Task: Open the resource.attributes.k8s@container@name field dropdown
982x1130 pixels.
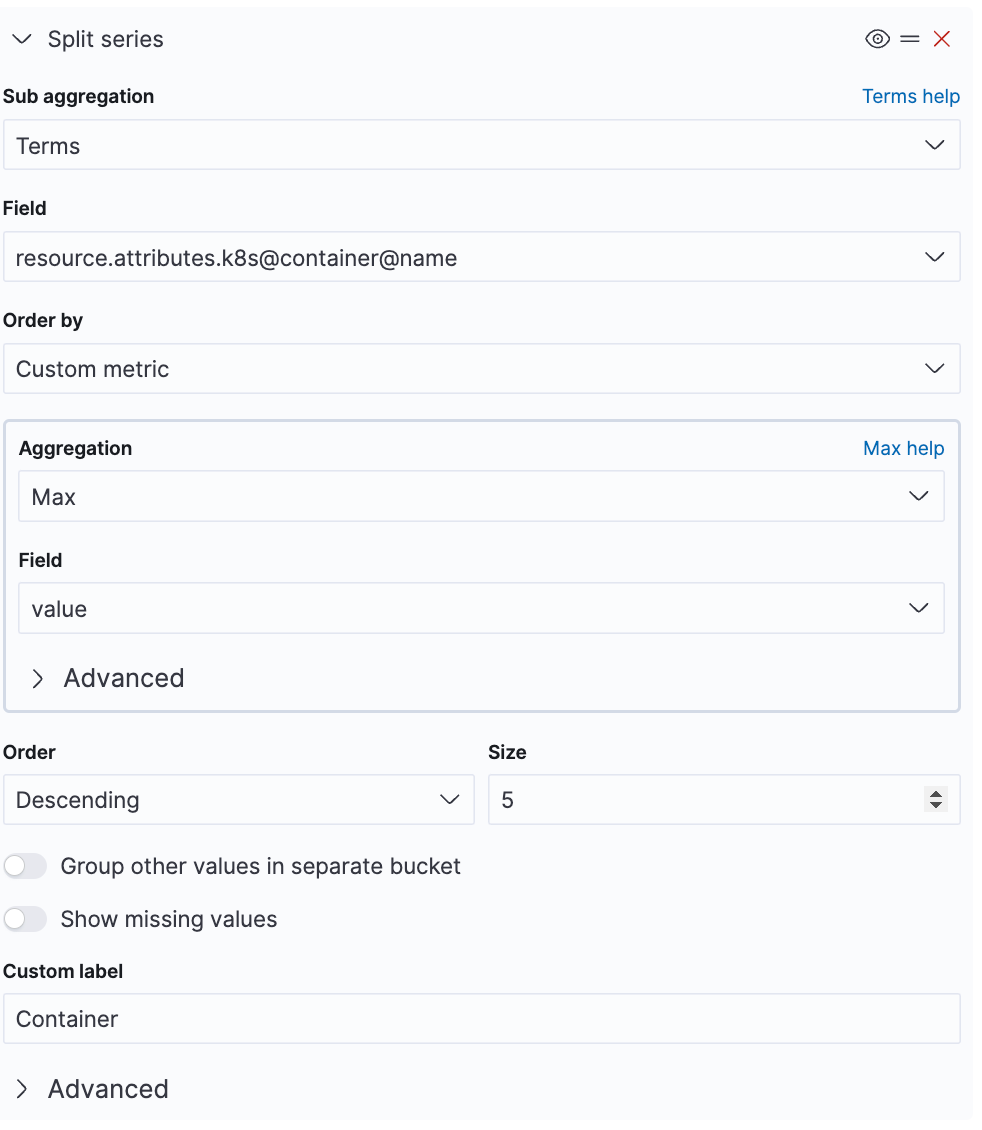Action: tap(481, 257)
